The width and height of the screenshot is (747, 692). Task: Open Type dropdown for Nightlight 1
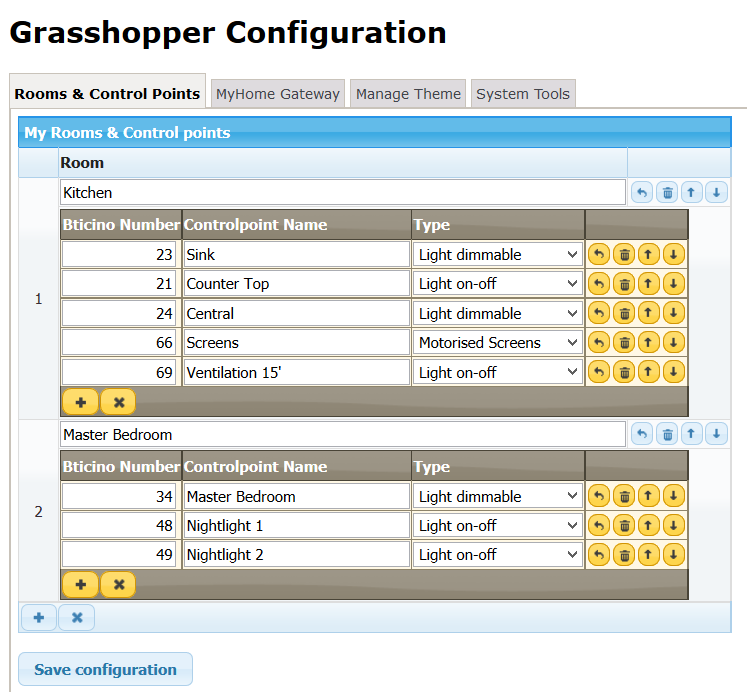pyautogui.click(x=498, y=526)
